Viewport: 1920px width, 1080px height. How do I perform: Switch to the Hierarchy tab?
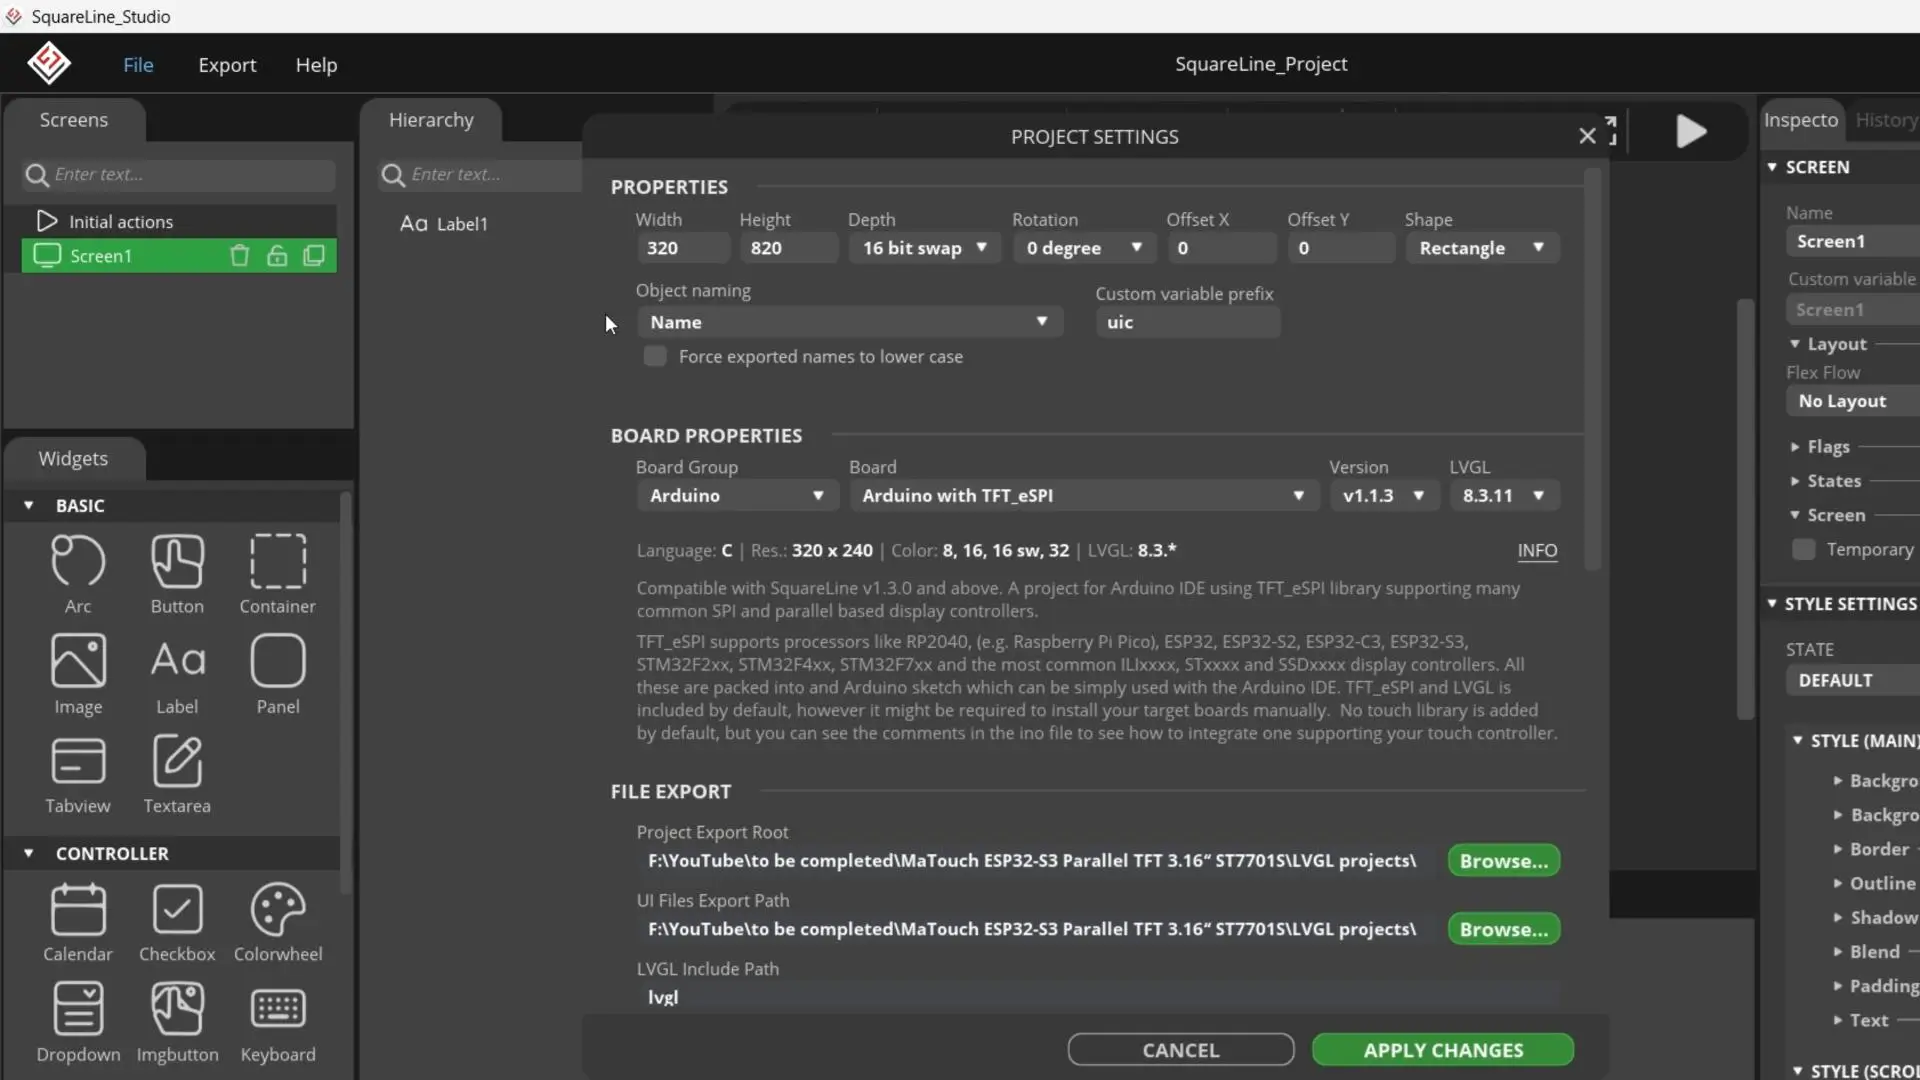(x=431, y=120)
